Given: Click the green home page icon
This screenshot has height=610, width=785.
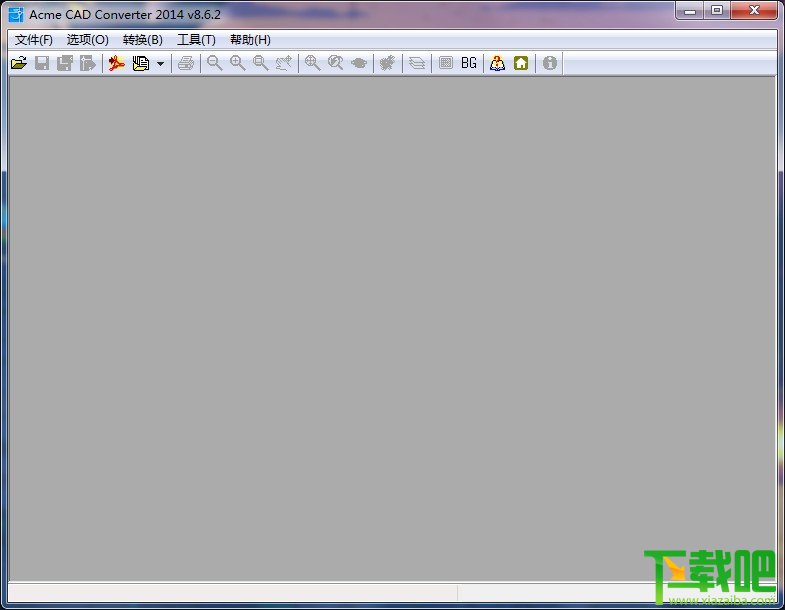Looking at the screenshot, I should [x=521, y=63].
